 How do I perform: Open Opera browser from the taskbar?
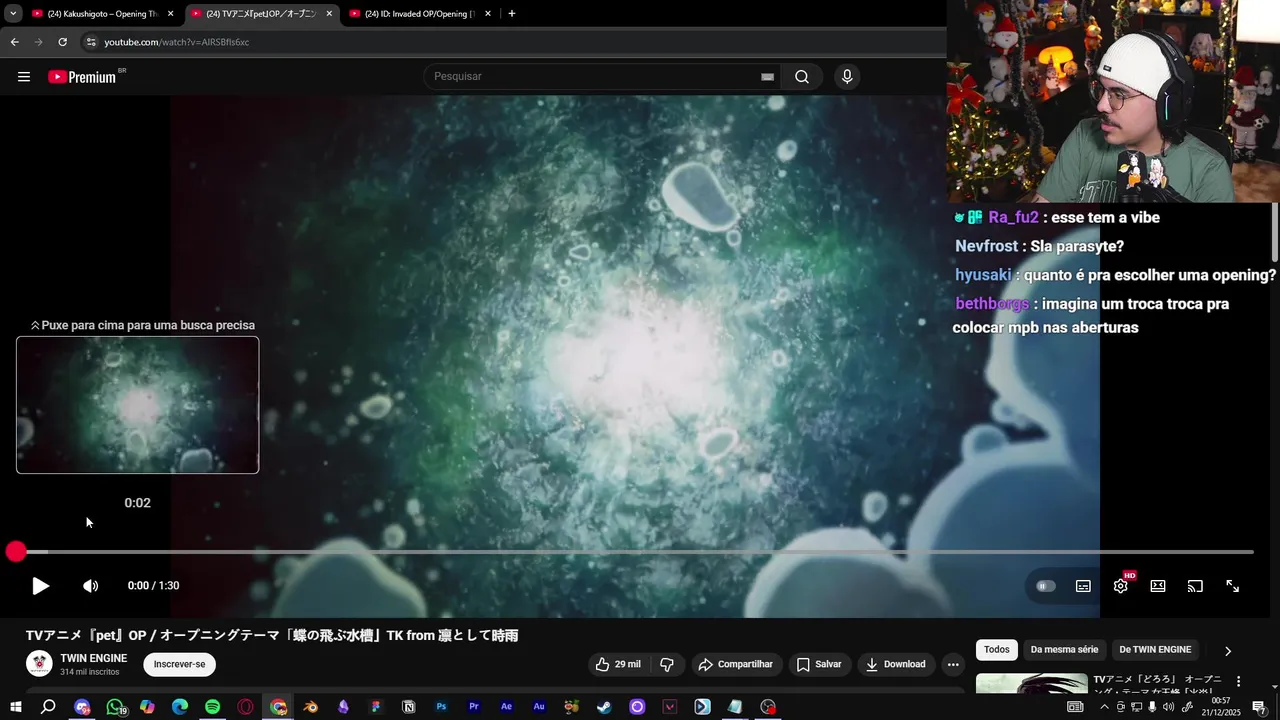[246, 707]
